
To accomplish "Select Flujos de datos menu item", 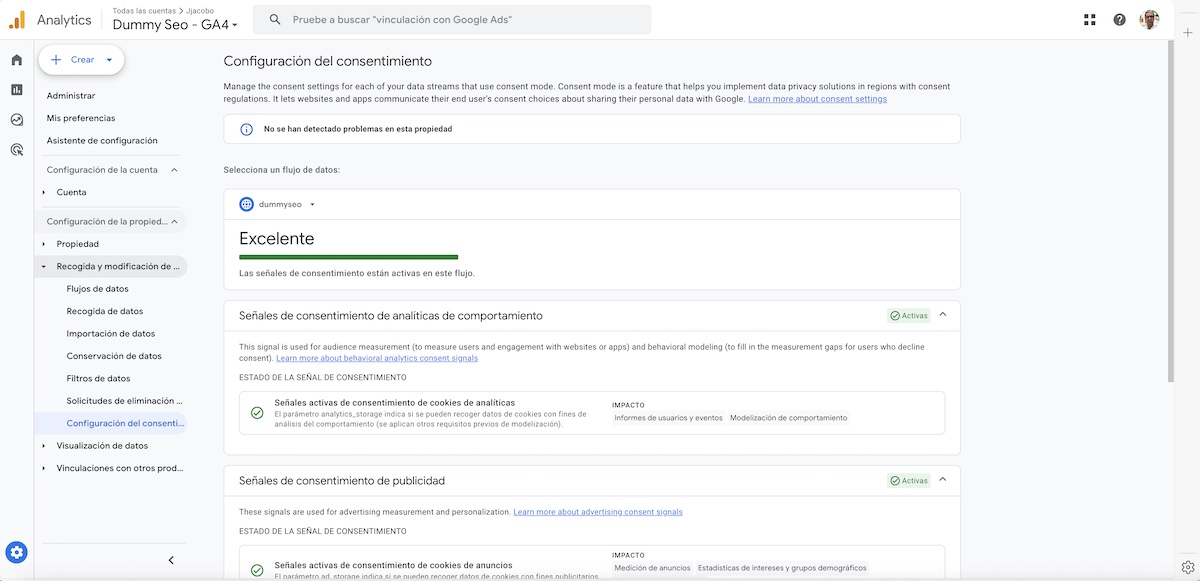I will click(x=97, y=289).
